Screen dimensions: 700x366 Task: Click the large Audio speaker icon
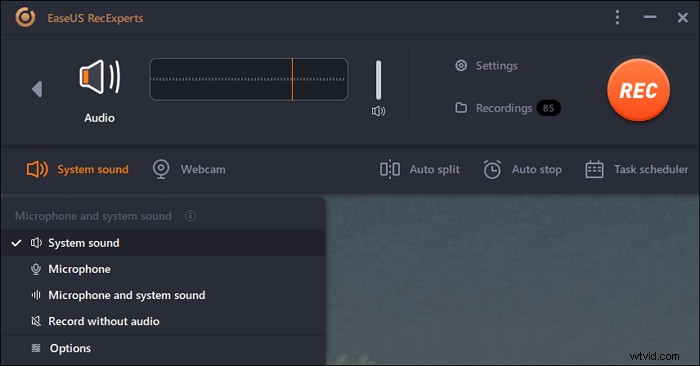100,77
